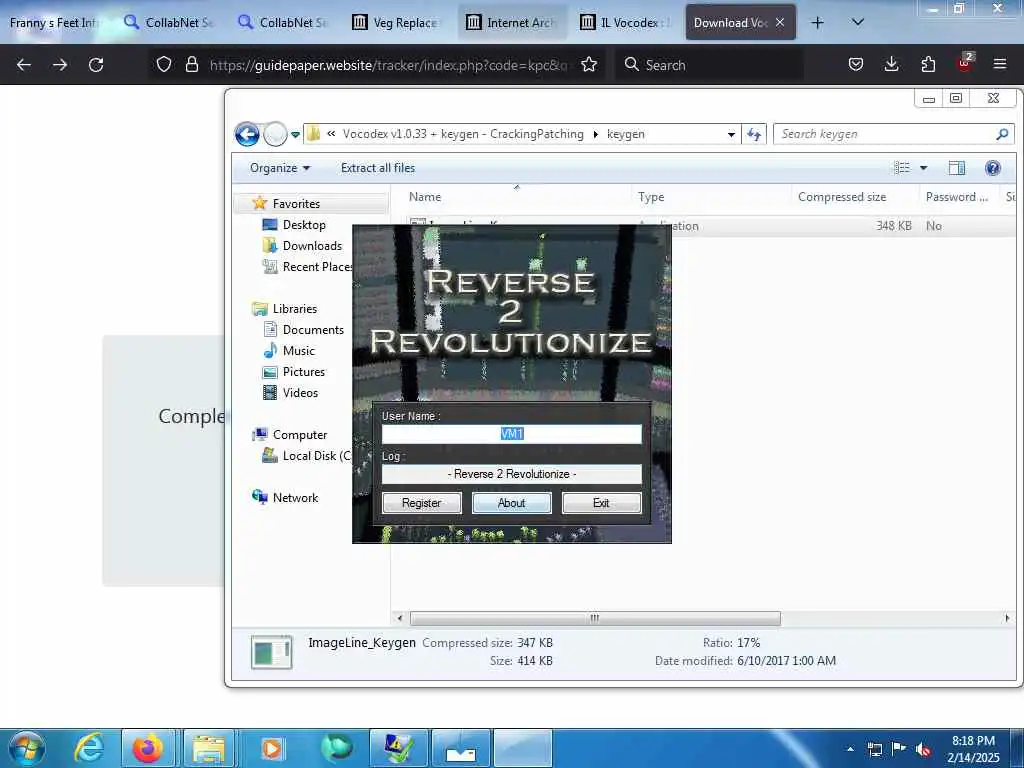Open Desktop in navigation pane
Image resolution: width=1024 pixels, height=768 pixels.
(304, 225)
